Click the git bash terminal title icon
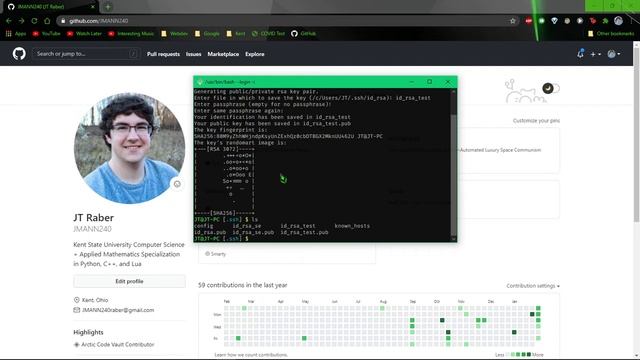This screenshot has height=360, width=640. click(199, 82)
